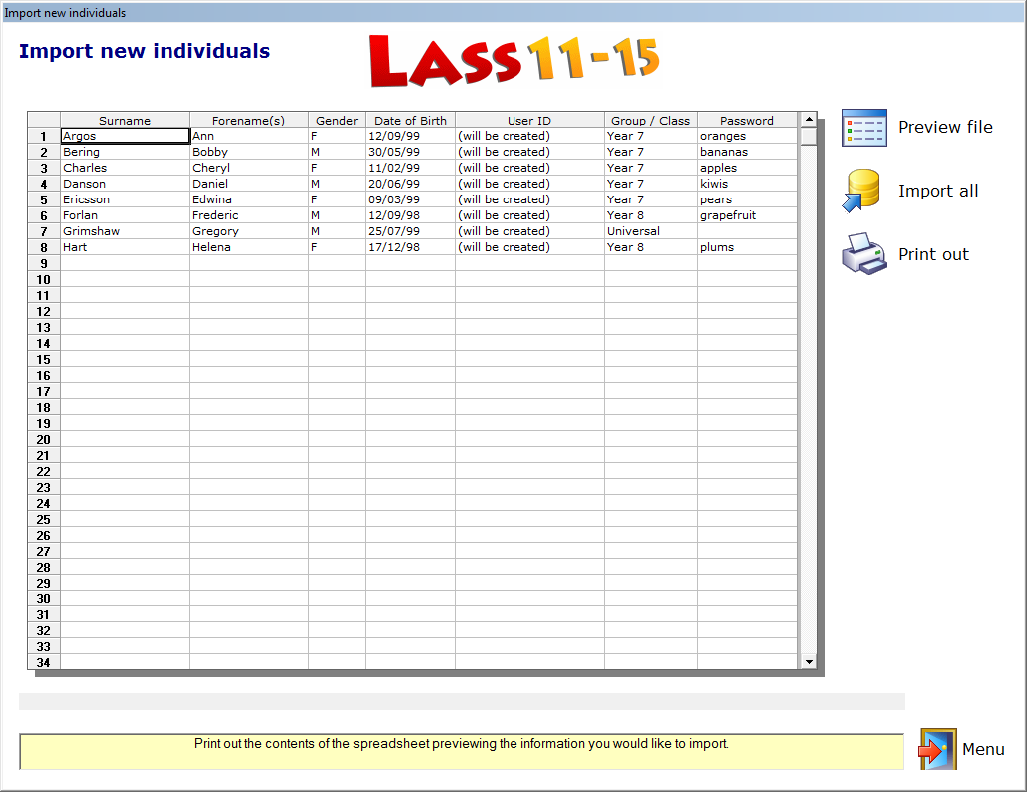The width and height of the screenshot is (1027, 792).
Task: Click the Danson surname cell
Action: click(125, 184)
